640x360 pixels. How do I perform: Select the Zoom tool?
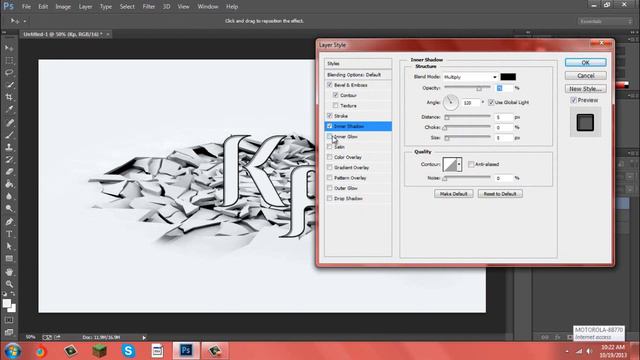9,284
